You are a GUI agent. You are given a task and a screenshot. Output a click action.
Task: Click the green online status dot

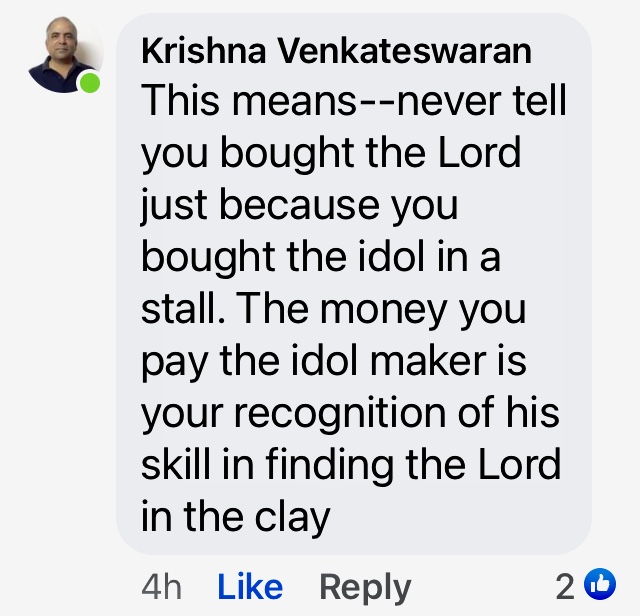[x=90, y=83]
